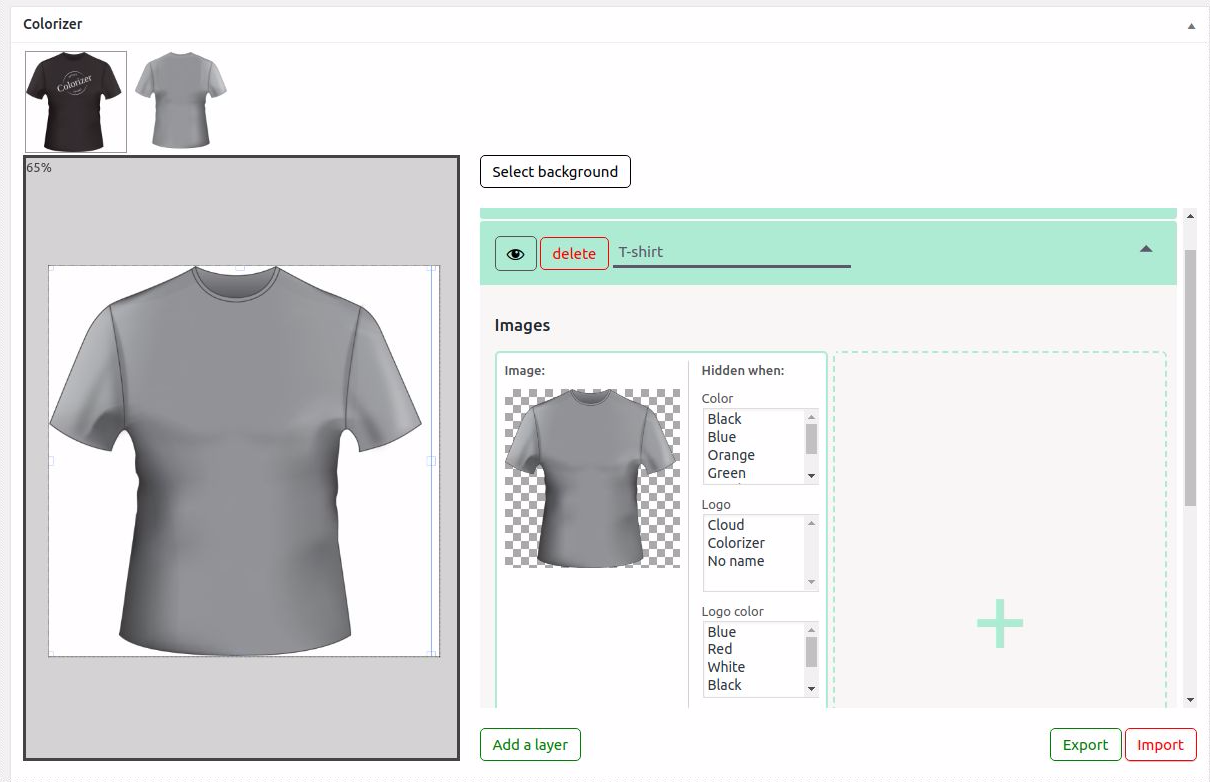The height and width of the screenshot is (782, 1210).
Task: Import a colorizer configuration
Action: tap(1160, 744)
